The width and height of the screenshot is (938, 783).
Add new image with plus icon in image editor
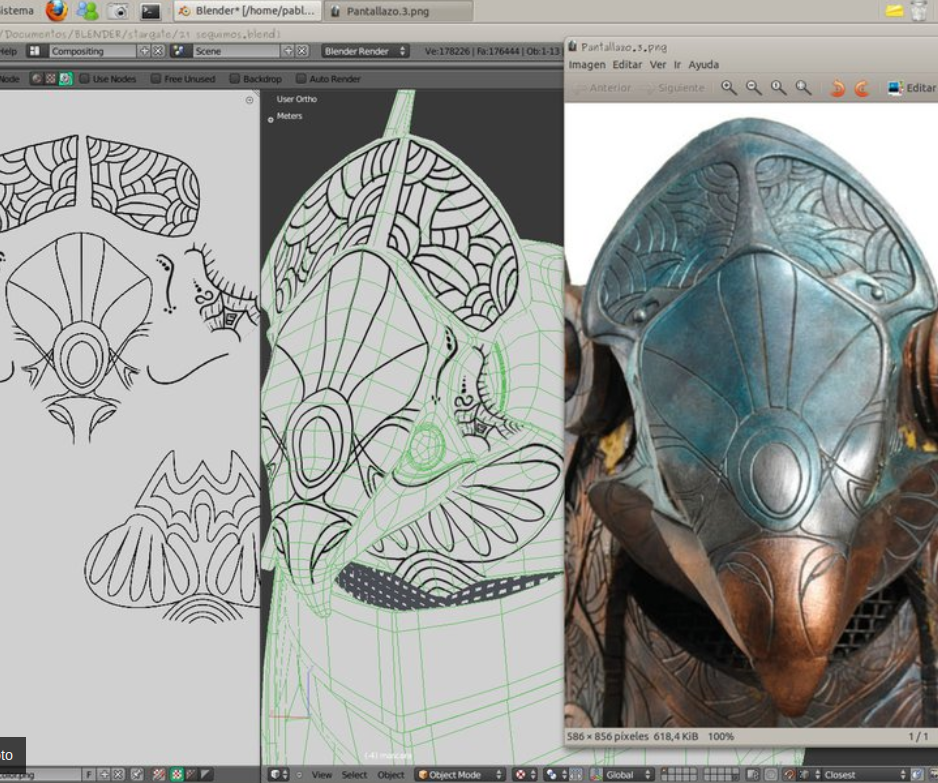coord(104,775)
